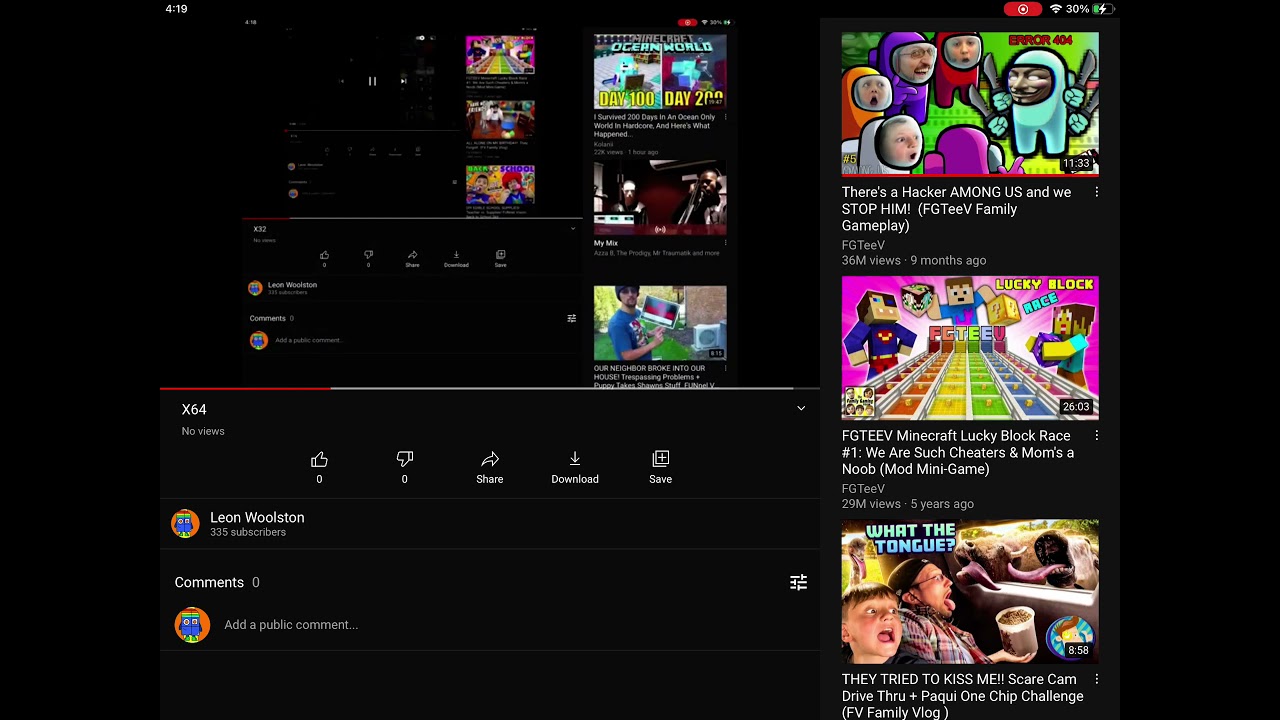The width and height of the screenshot is (1280, 720).
Task: Open the Minecraft Lucky Block Race thumbnail
Action: (970, 348)
